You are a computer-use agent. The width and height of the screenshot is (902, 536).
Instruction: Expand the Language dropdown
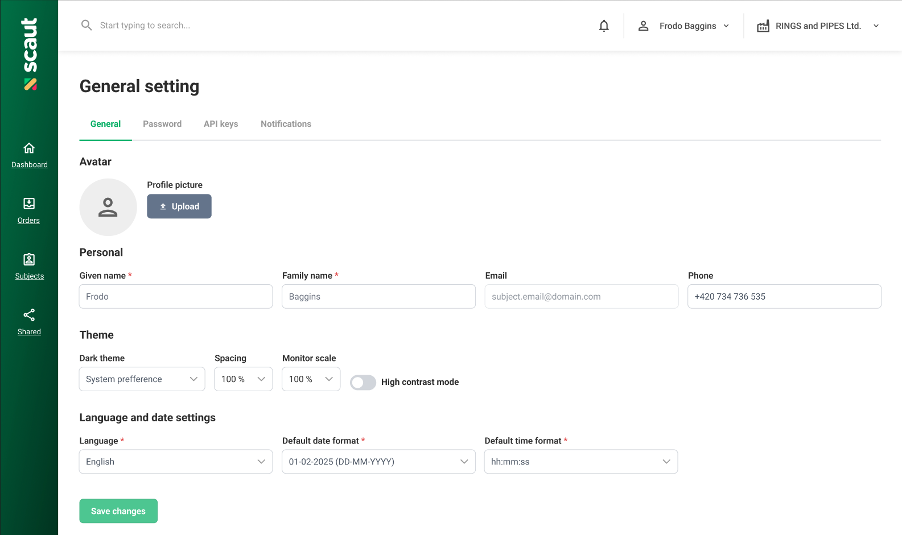tap(176, 462)
